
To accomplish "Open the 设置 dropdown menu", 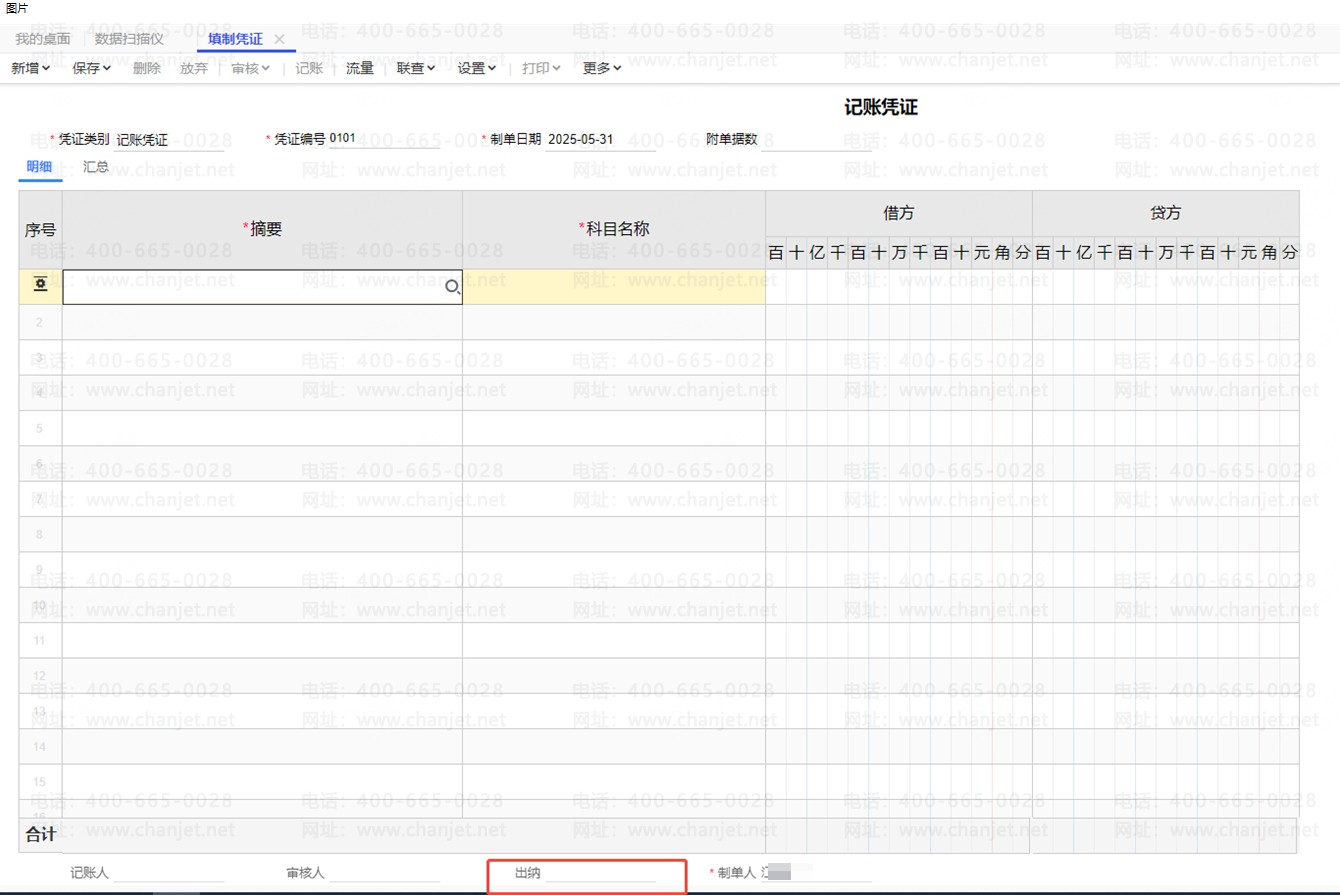I will pyautogui.click(x=477, y=68).
